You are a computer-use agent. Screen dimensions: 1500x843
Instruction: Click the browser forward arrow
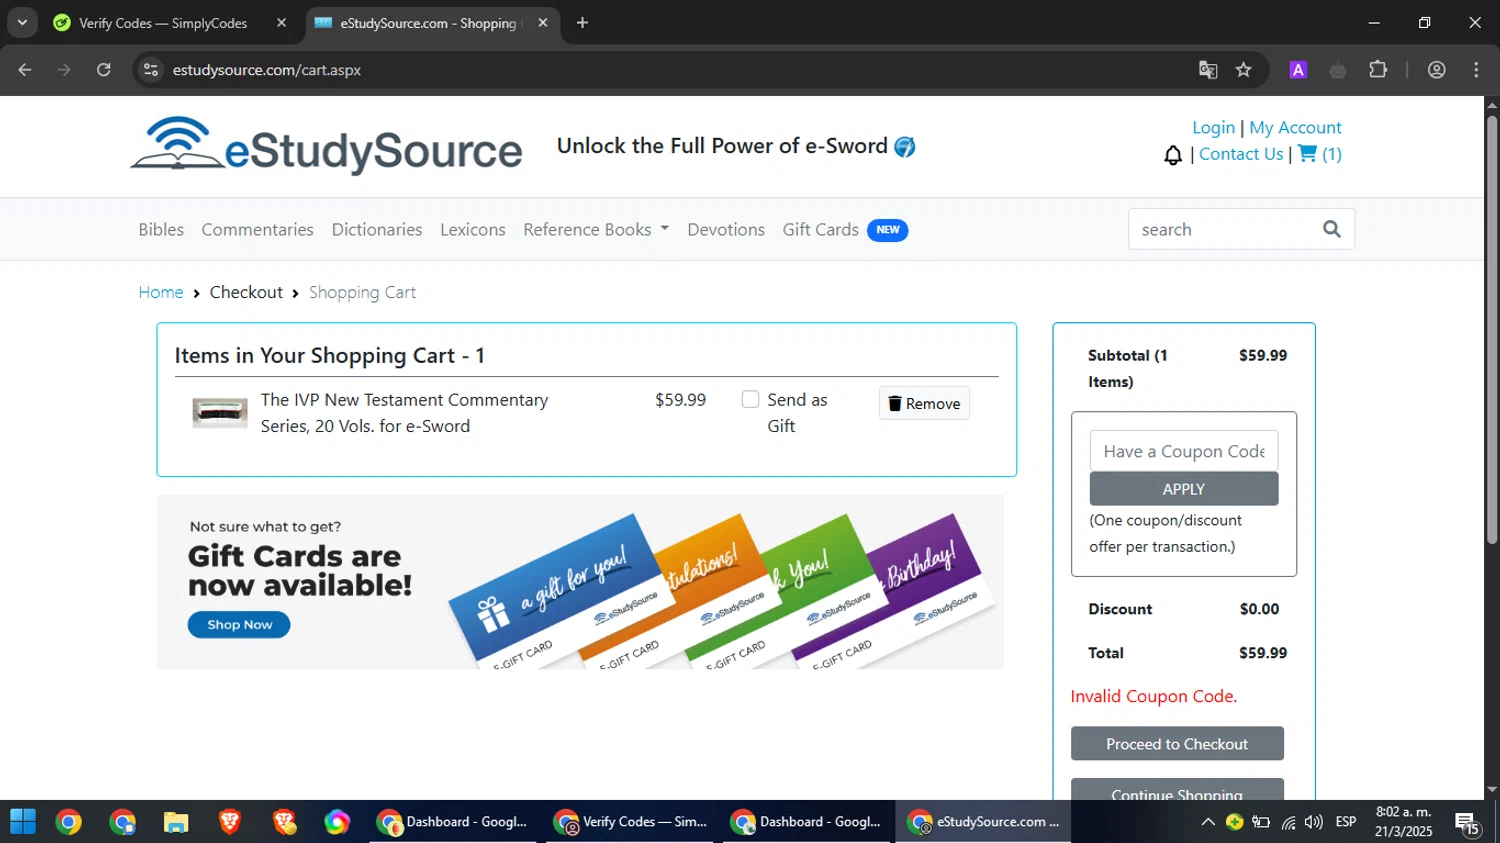point(64,70)
